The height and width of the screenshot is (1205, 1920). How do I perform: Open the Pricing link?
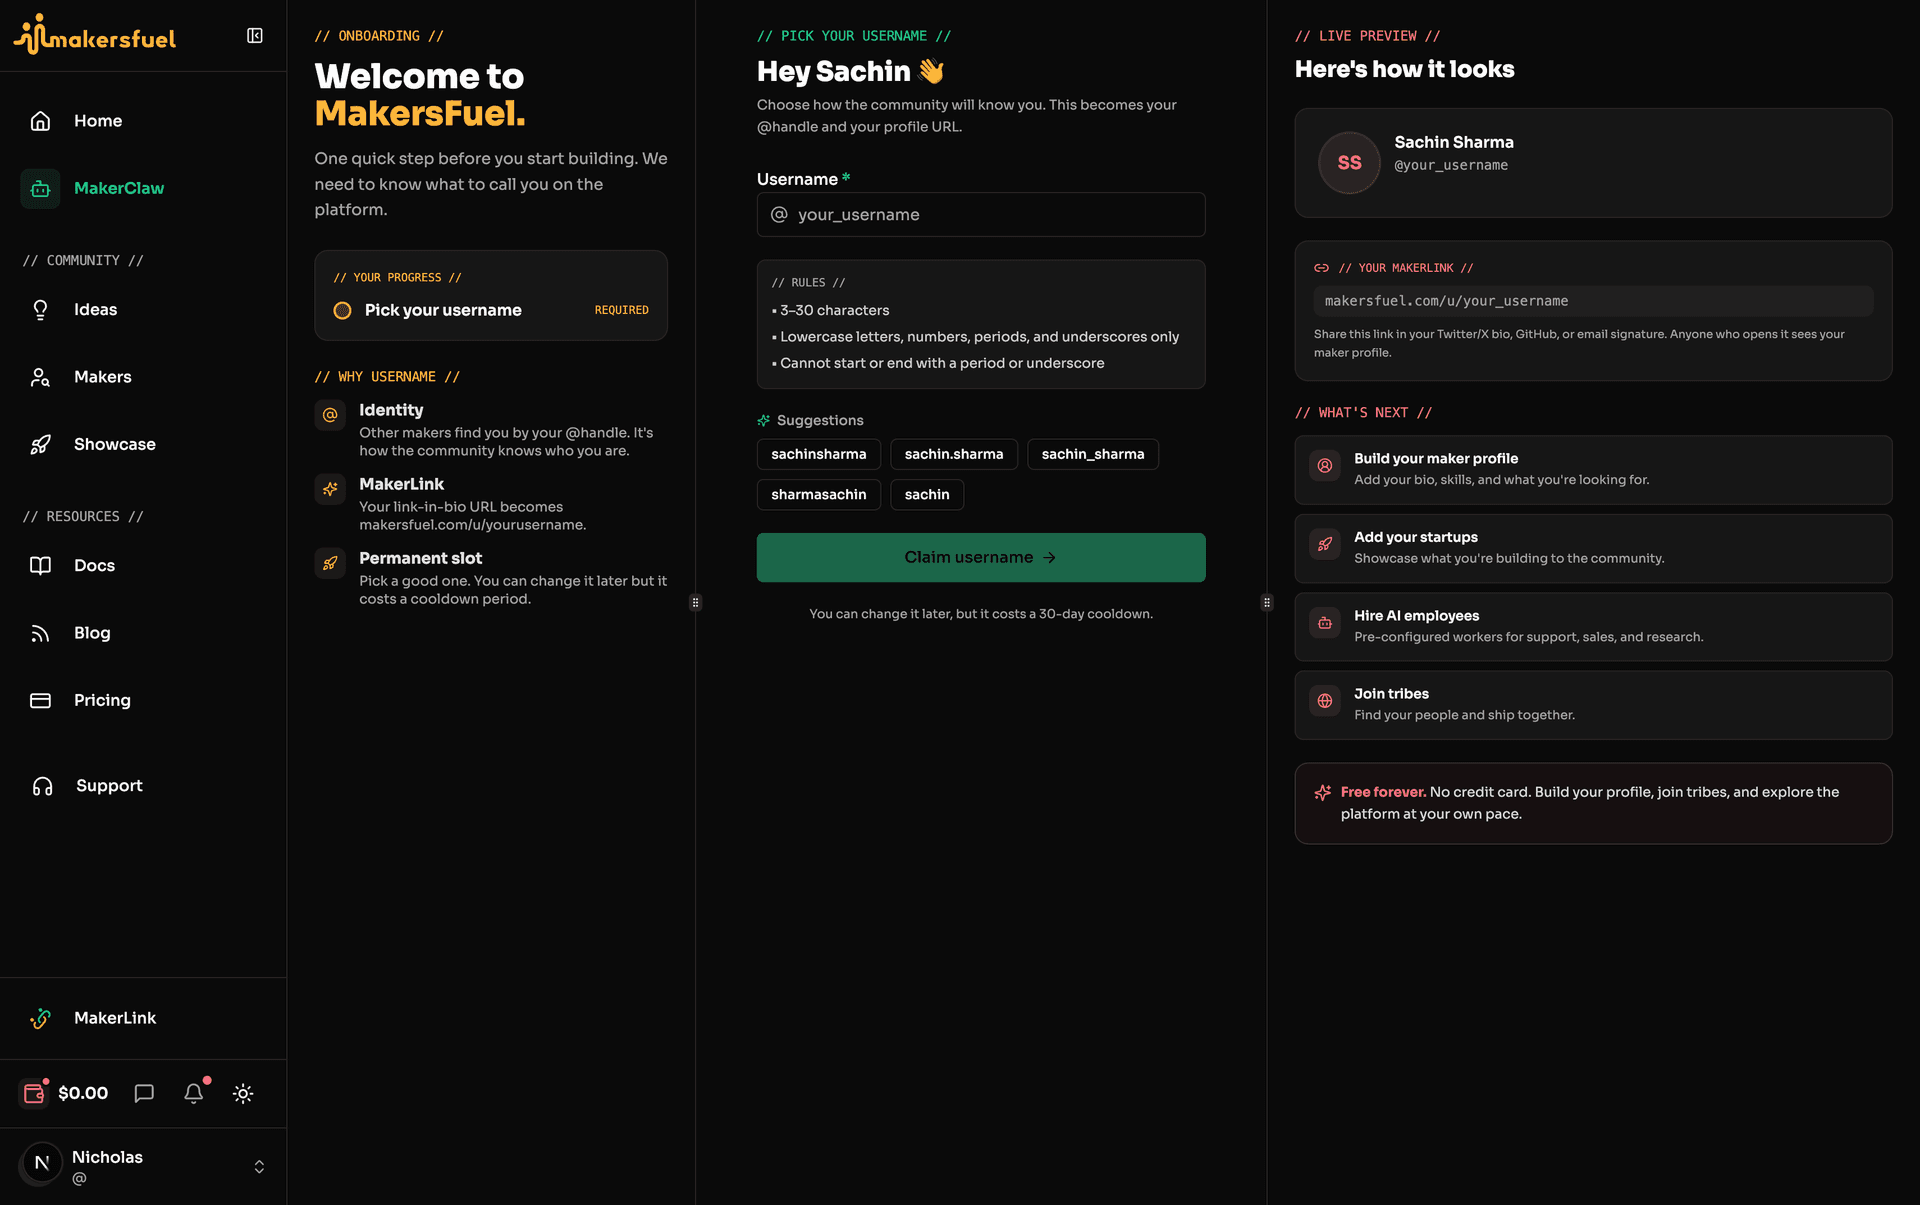pos(102,700)
